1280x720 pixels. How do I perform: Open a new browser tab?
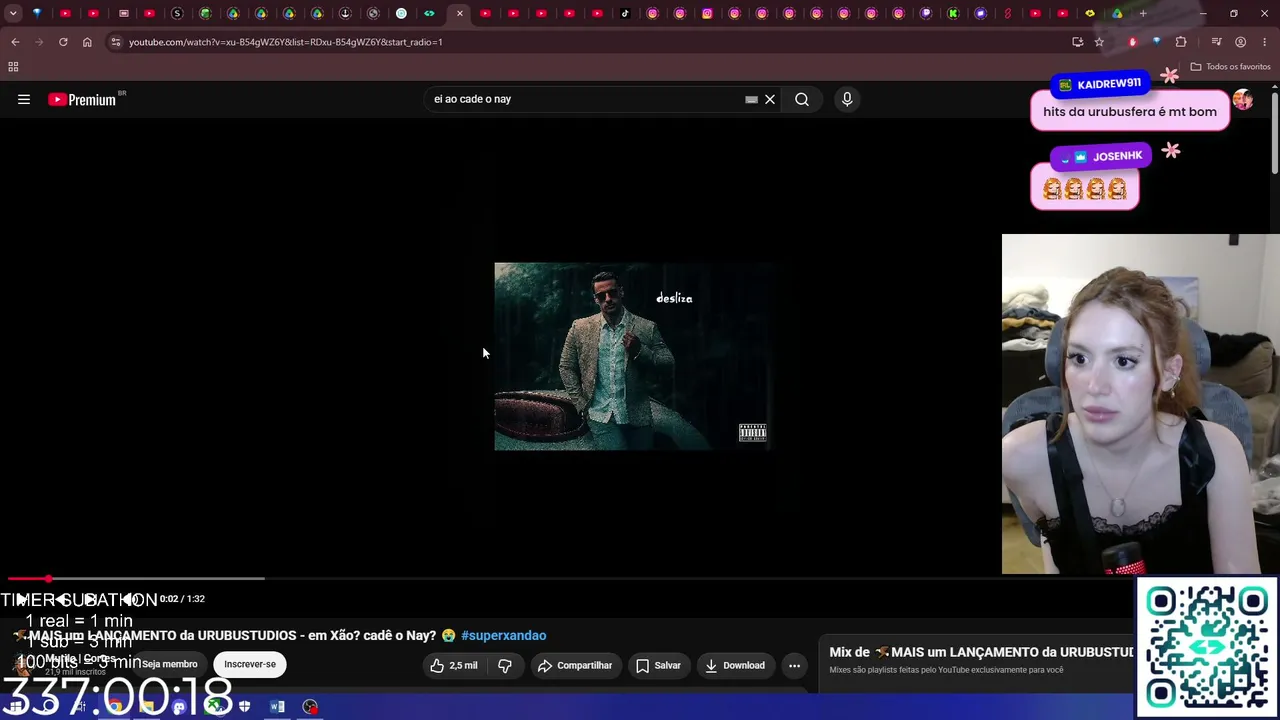point(1143,13)
